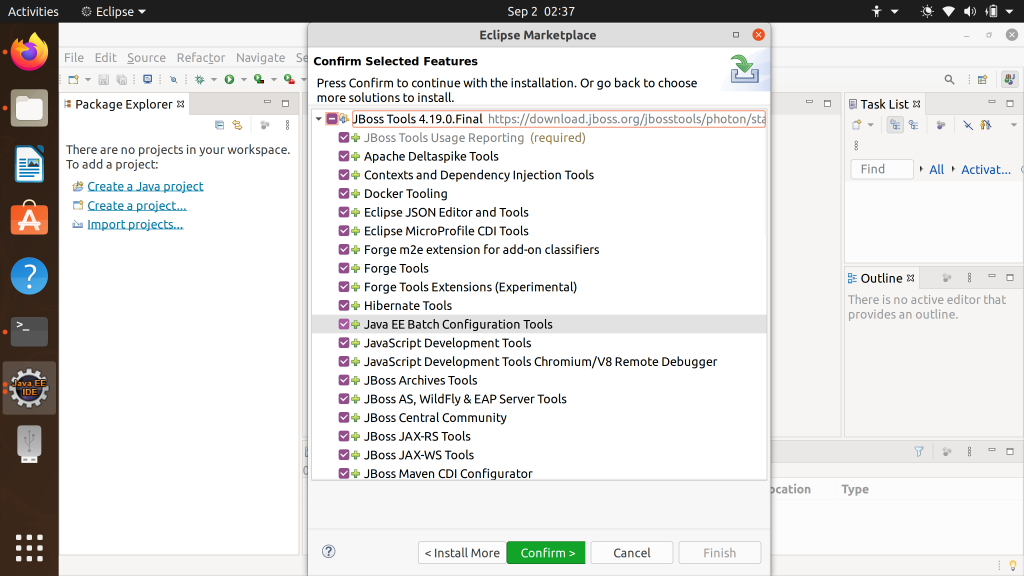Click the help question mark icon in dialog
The height and width of the screenshot is (576, 1024).
pyautogui.click(x=329, y=552)
